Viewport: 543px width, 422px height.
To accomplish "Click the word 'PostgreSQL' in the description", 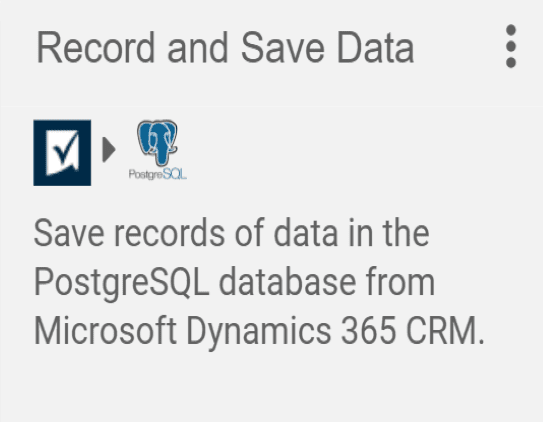I will coord(122,282).
